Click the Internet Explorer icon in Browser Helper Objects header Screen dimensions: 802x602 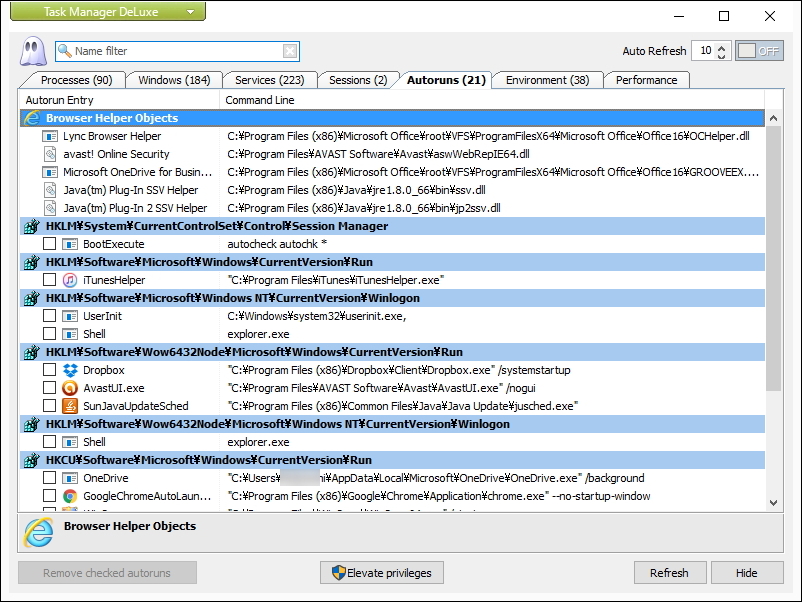(x=32, y=118)
